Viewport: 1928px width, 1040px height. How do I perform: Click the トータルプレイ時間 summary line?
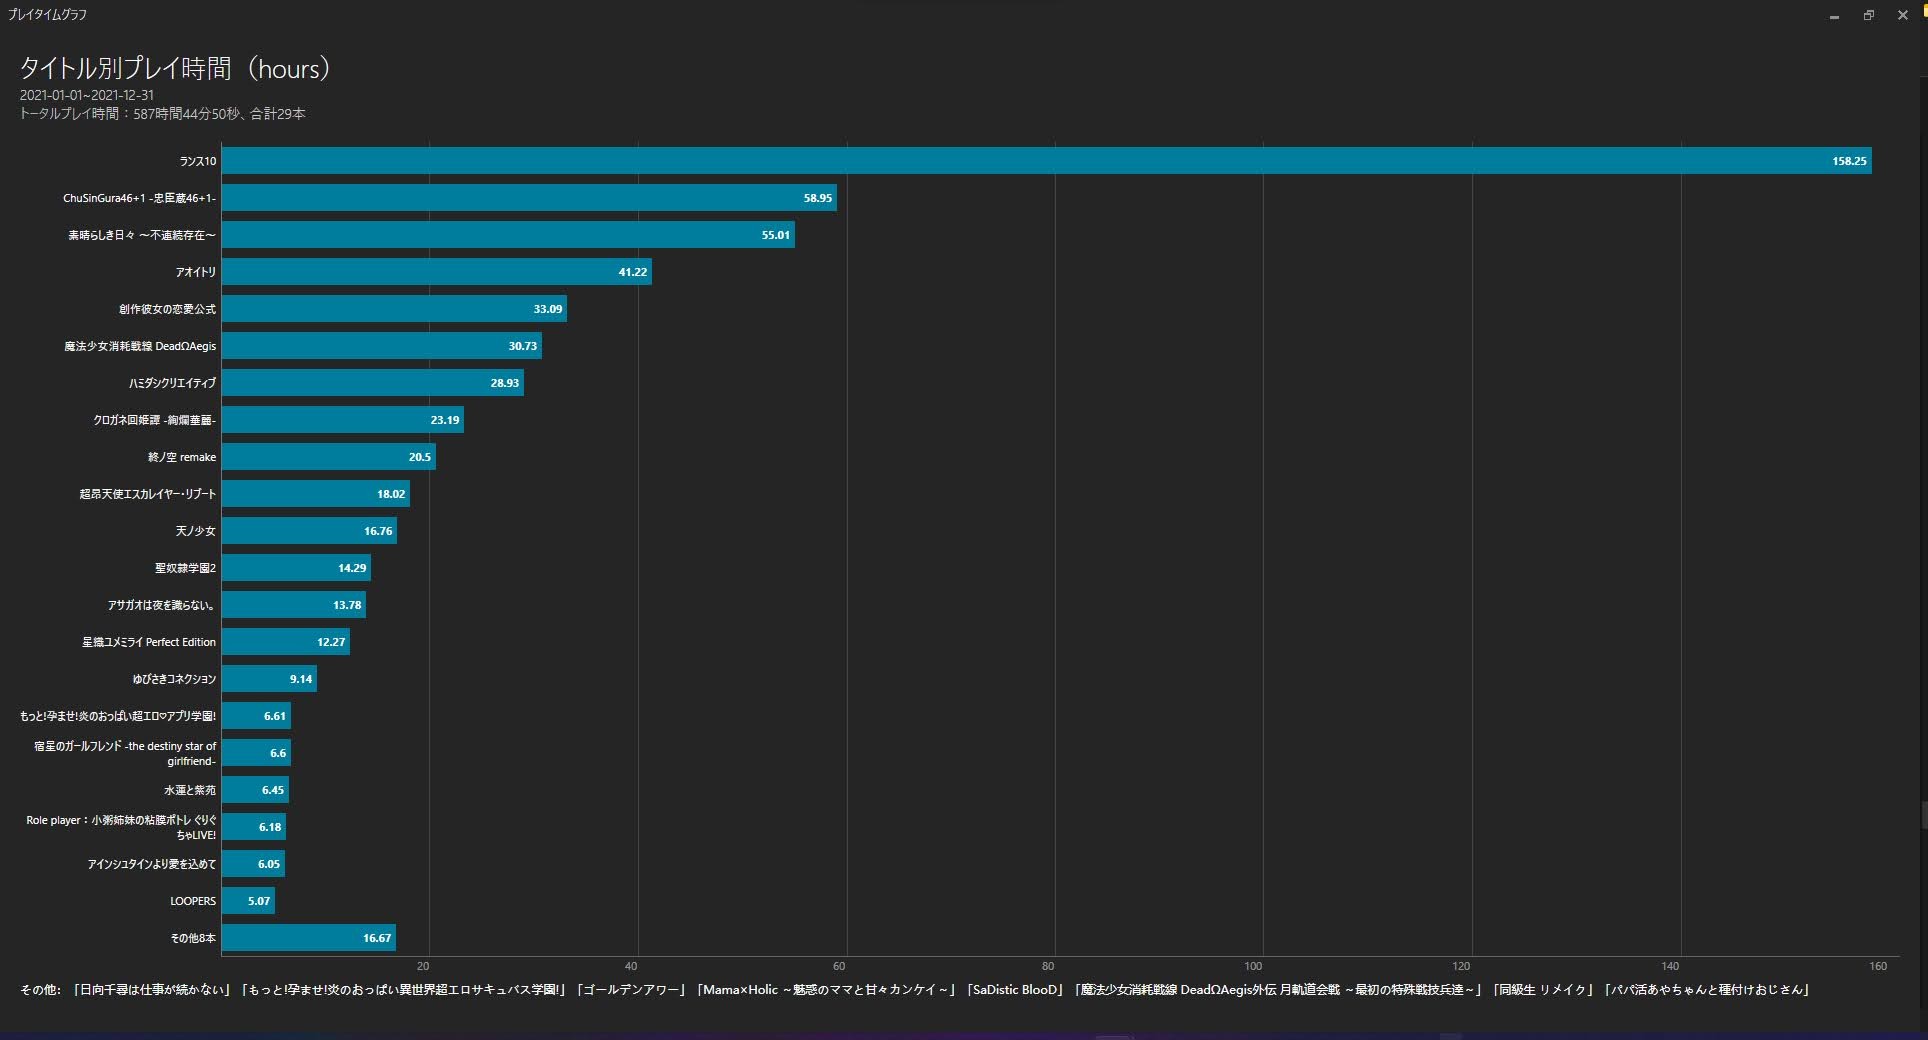pyautogui.click(x=162, y=114)
